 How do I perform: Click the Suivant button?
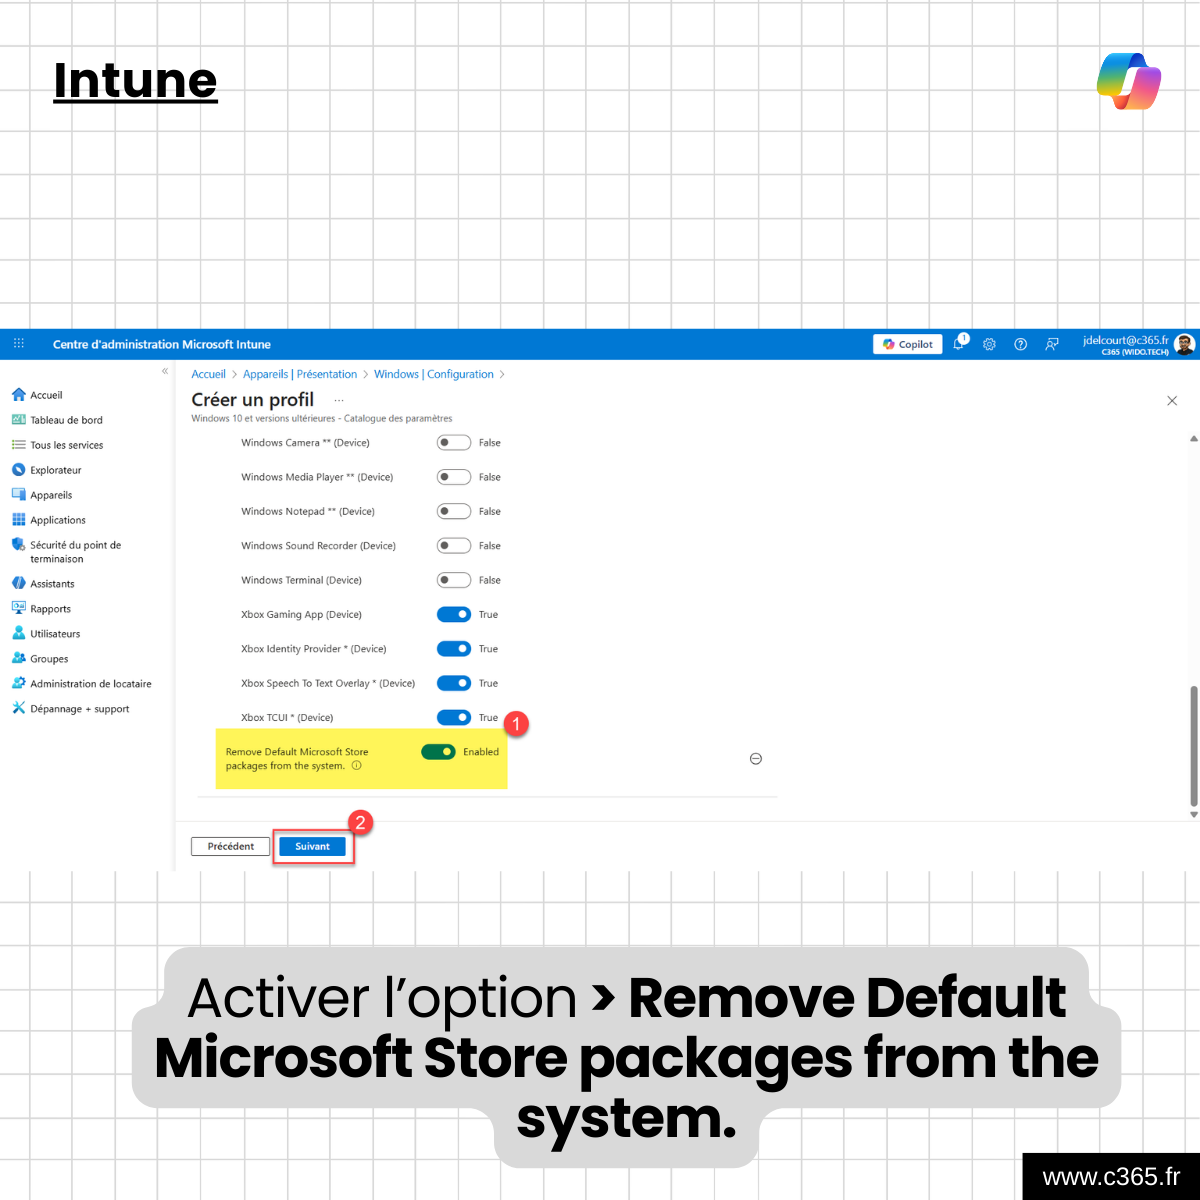[313, 847]
